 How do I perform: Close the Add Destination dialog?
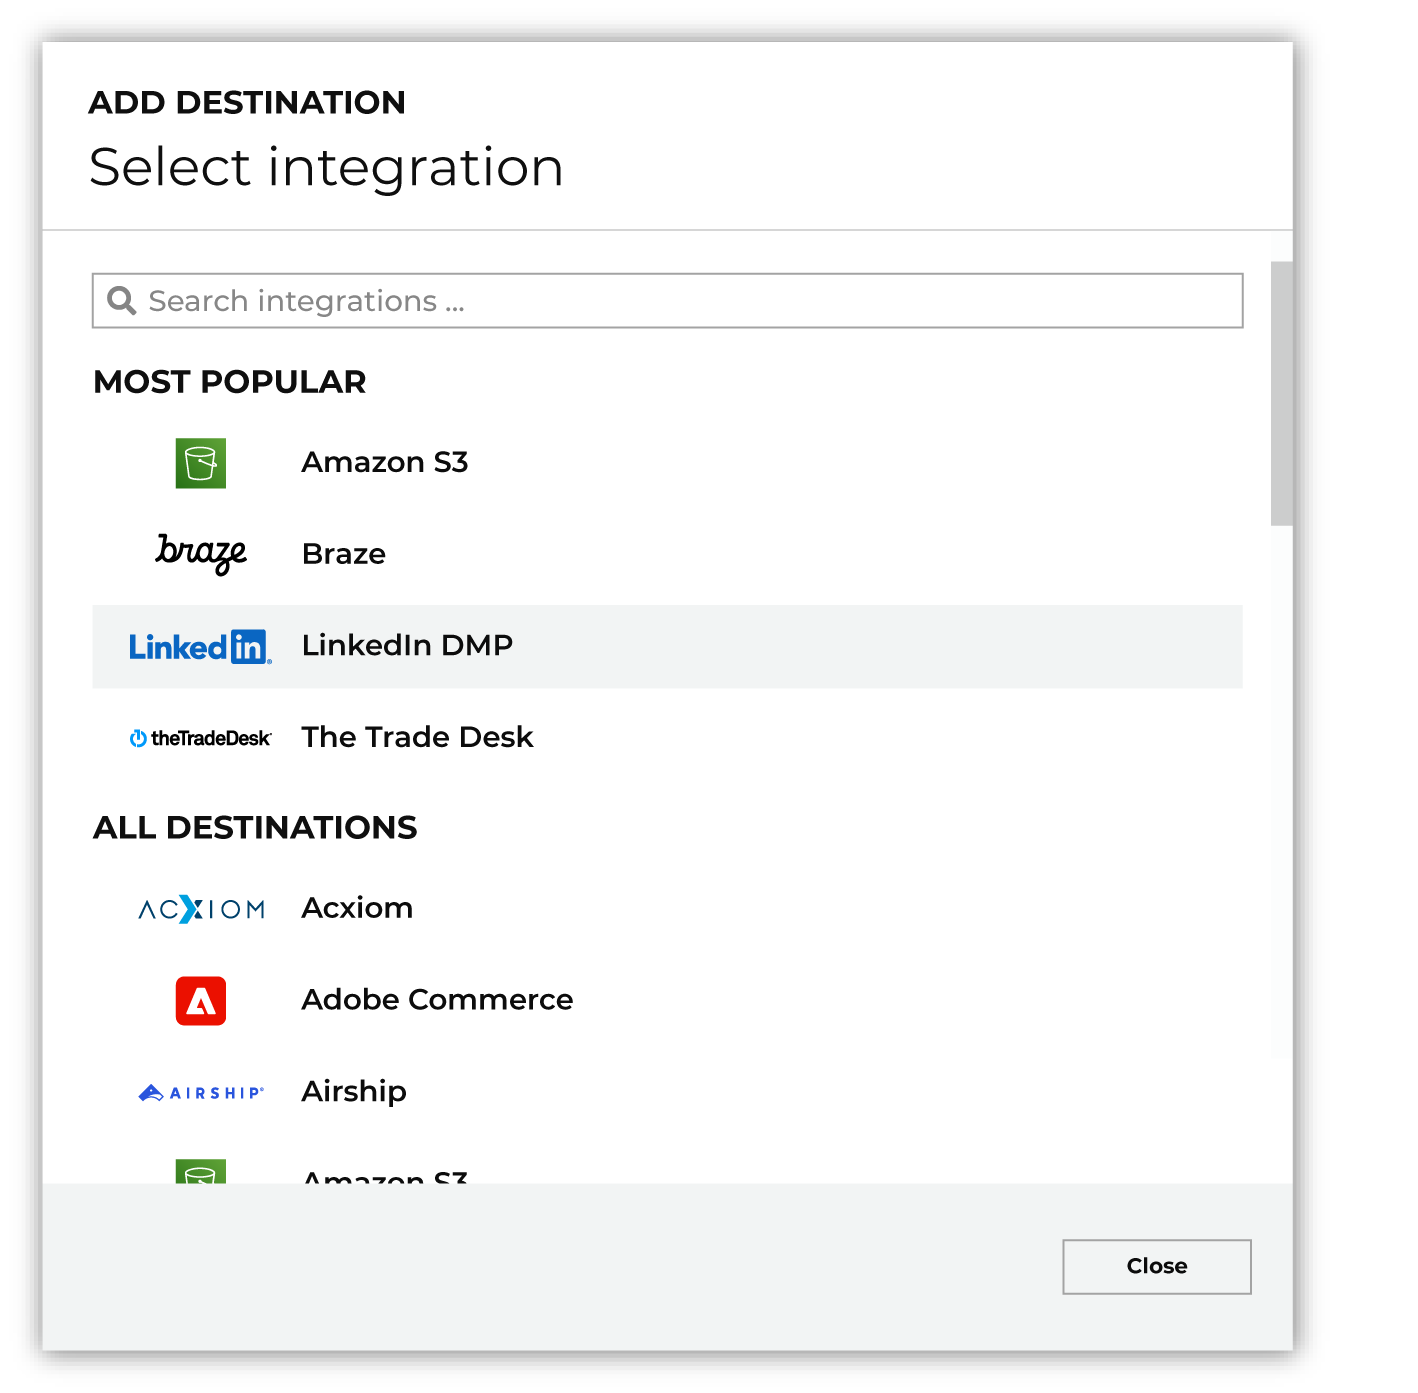(1157, 1267)
